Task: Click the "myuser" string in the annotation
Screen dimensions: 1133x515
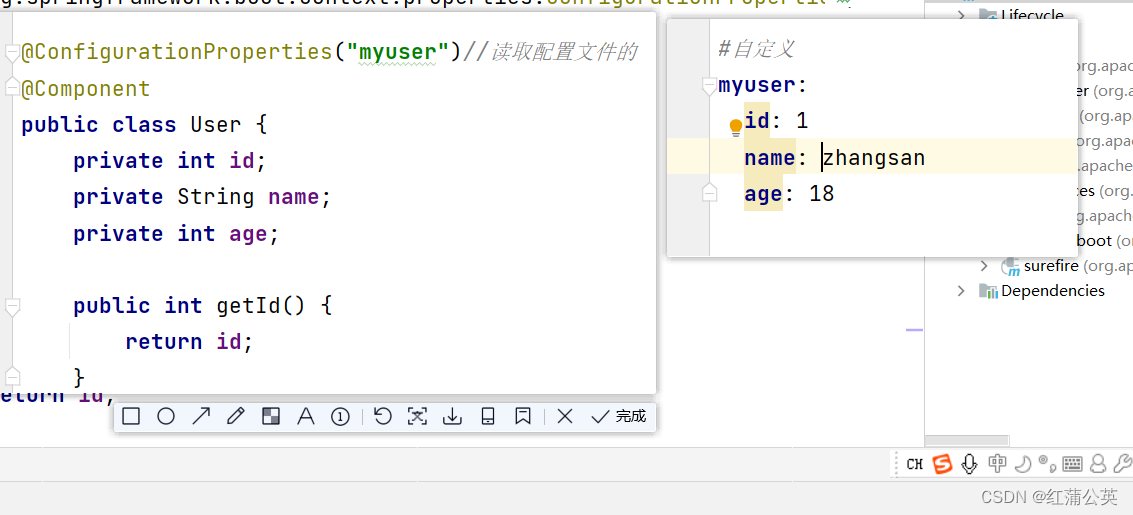Action: tap(398, 52)
